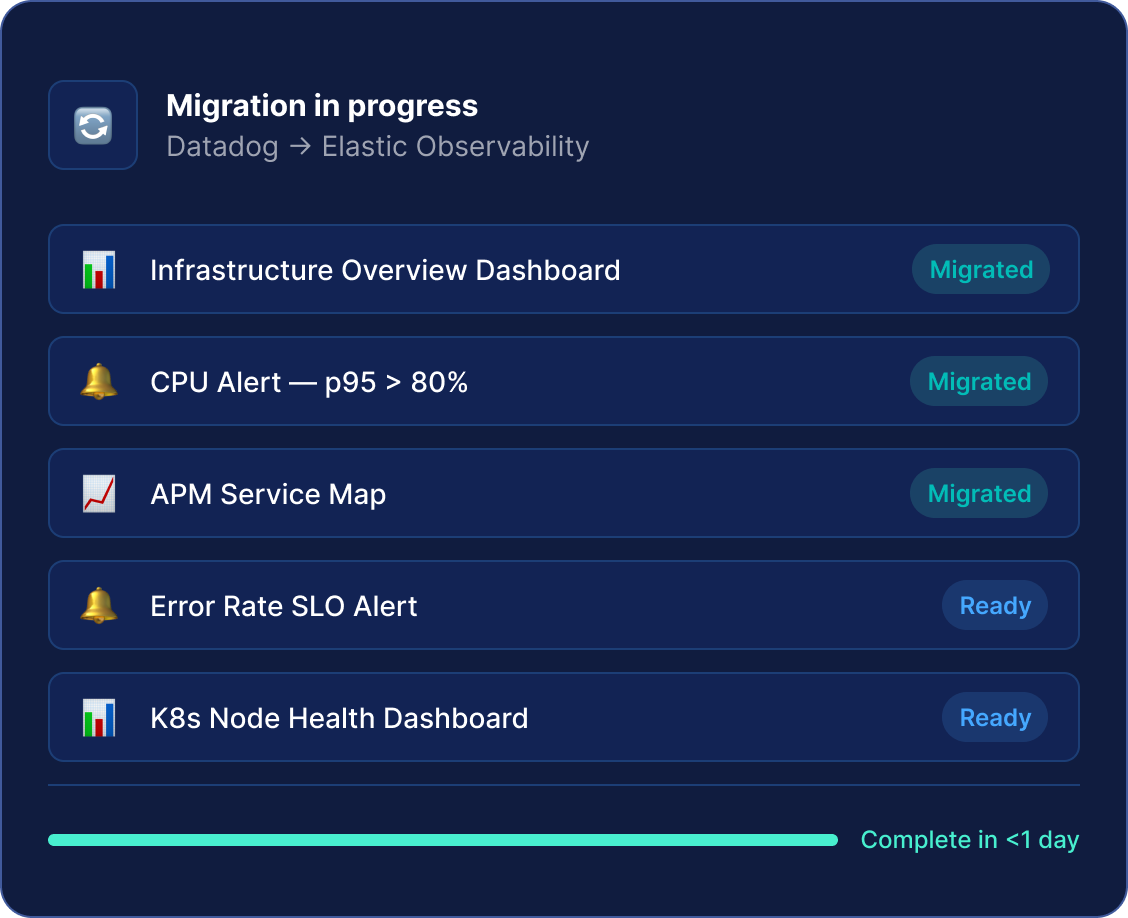Open the APM Service Map item
Image resolution: width=1128 pixels, height=918 pixels.
268,494
